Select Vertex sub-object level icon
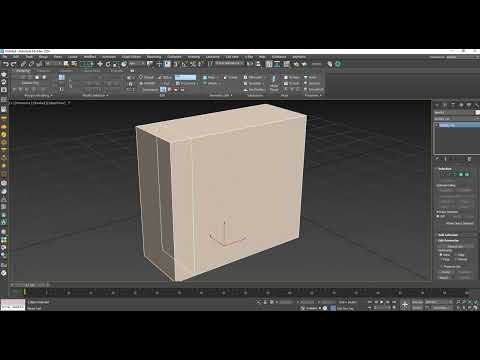Image resolution: width=480 pixels, height=360 pixels. point(442,174)
